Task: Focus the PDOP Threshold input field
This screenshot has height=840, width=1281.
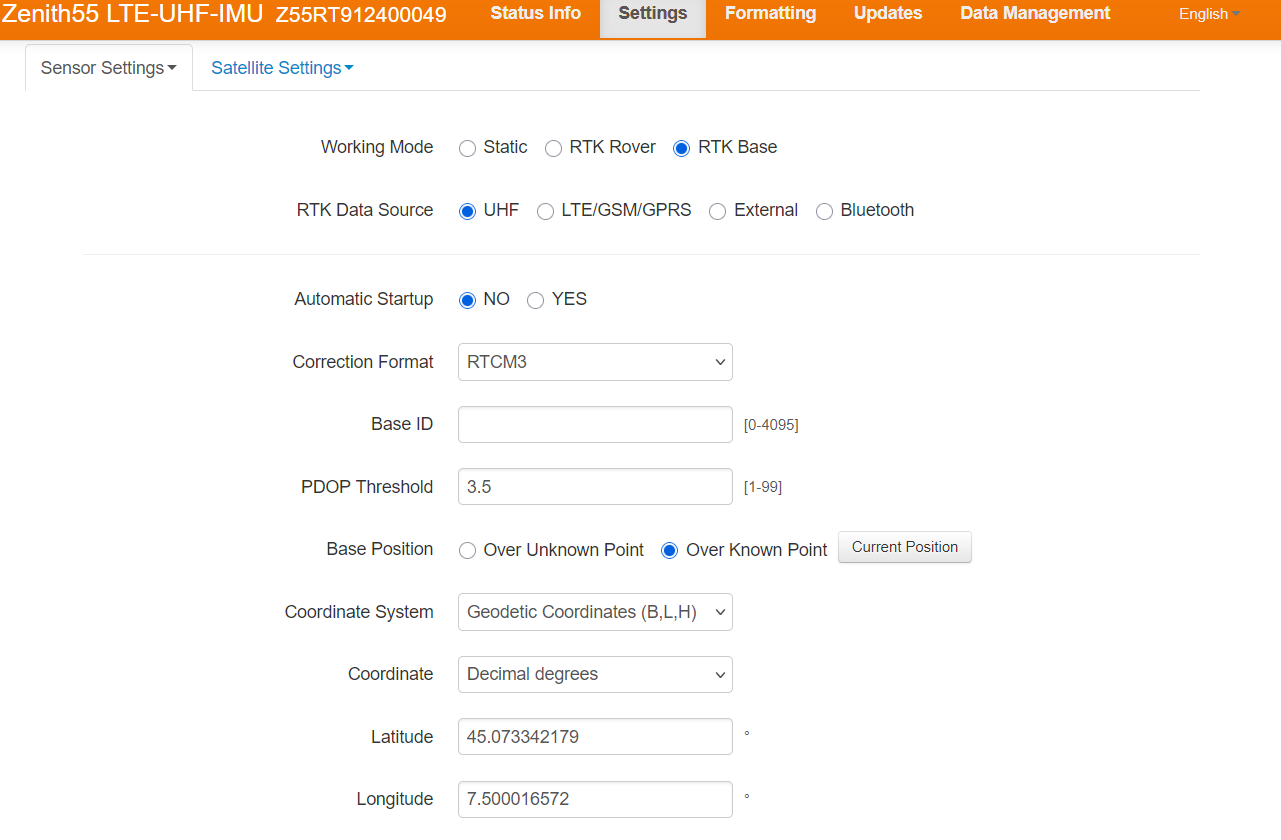Action: 595,487
